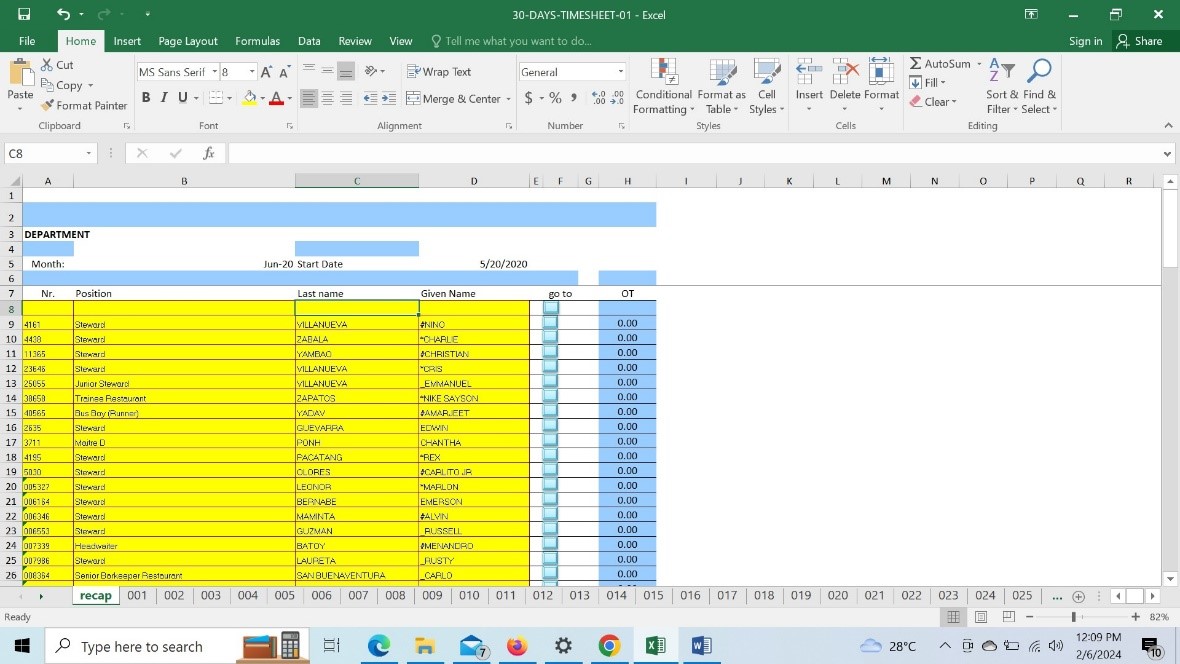The width and height of the screenshot is (1180, 664).
Task: Click the Share button
Action: (1139, 41)
